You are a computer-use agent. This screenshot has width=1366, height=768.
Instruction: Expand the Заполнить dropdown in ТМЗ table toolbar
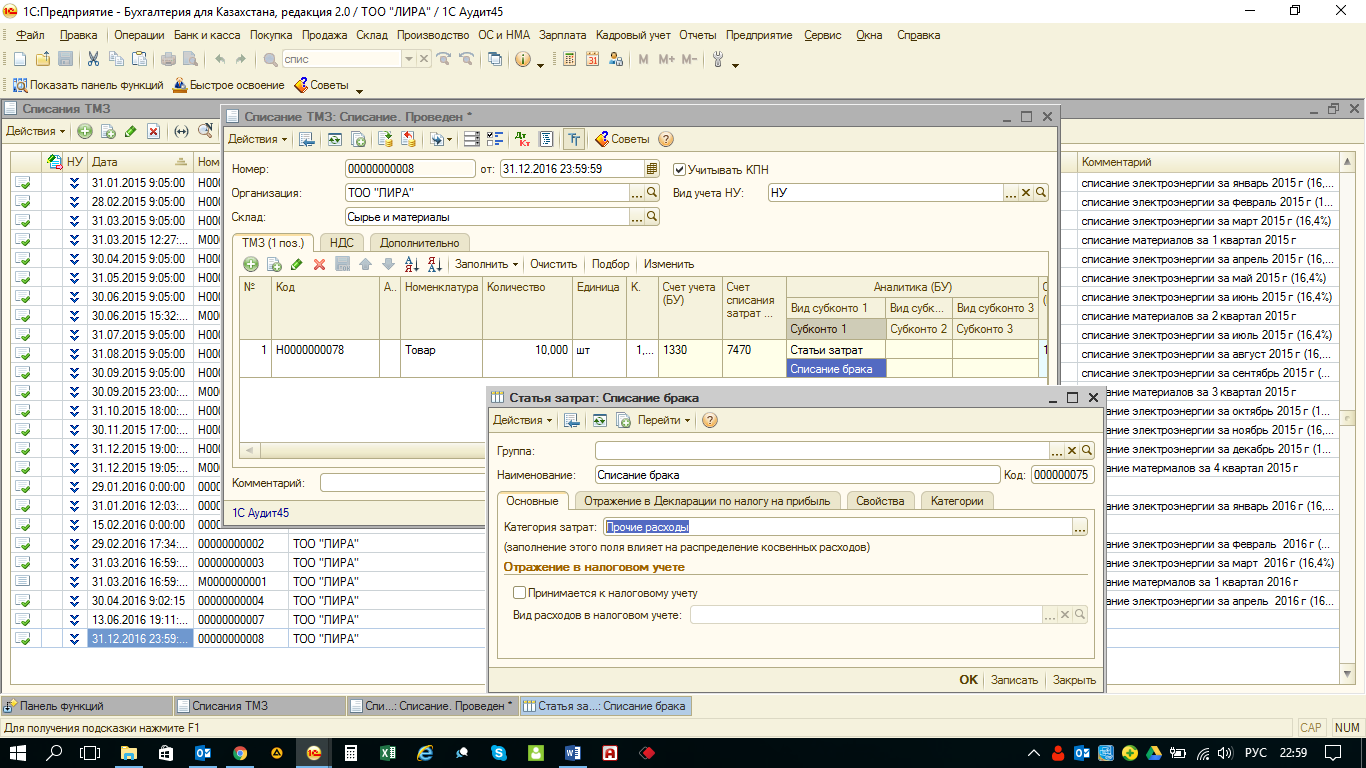tap(486, 264)
